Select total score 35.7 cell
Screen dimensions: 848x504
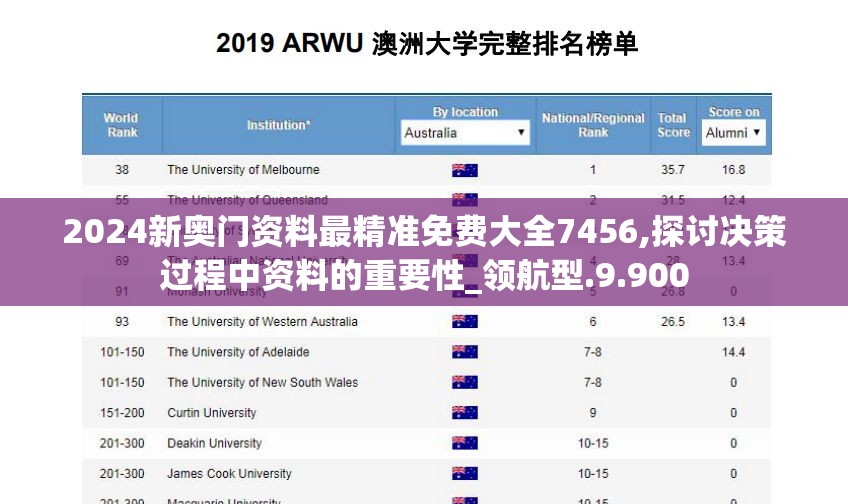[x=673, y=170]
